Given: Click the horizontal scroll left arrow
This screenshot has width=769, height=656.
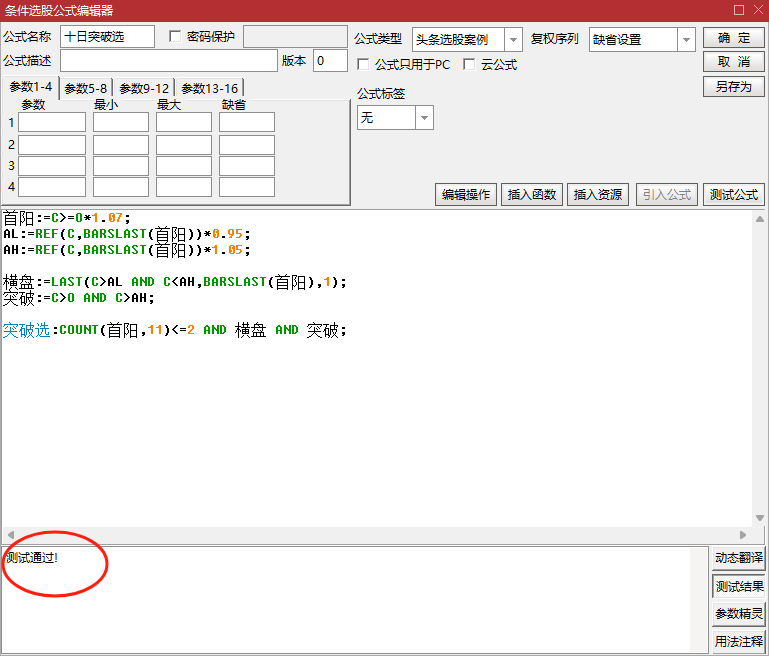Looking at the screenshot, I should (x=11, y=535).
